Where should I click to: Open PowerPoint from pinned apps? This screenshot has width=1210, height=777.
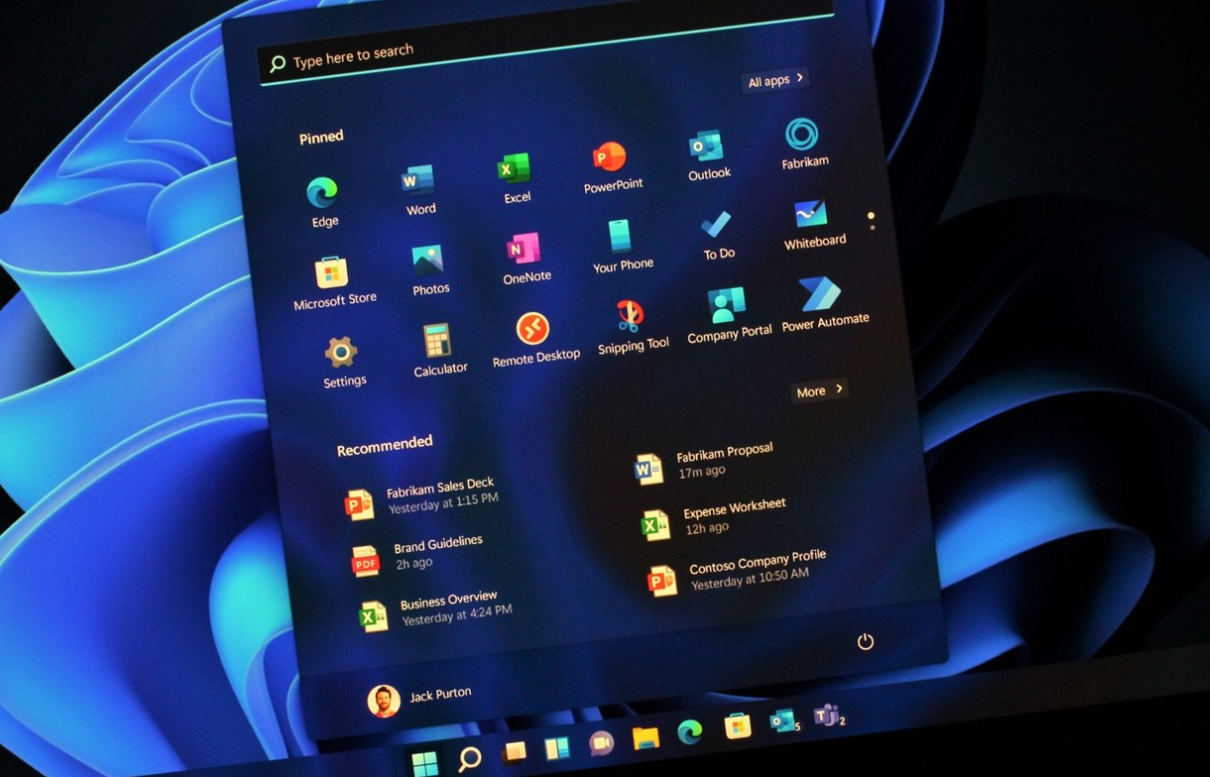pos(611,155)
